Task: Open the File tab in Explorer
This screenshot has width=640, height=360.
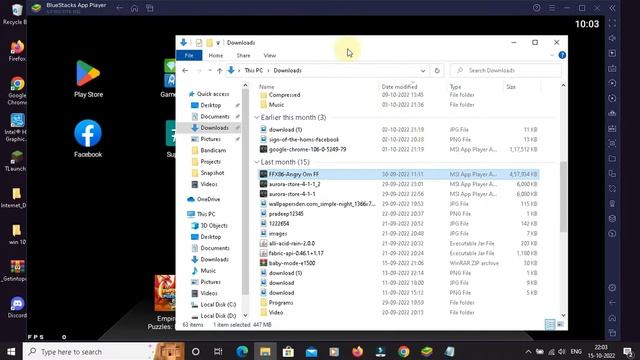Action: tap(189, 55)
